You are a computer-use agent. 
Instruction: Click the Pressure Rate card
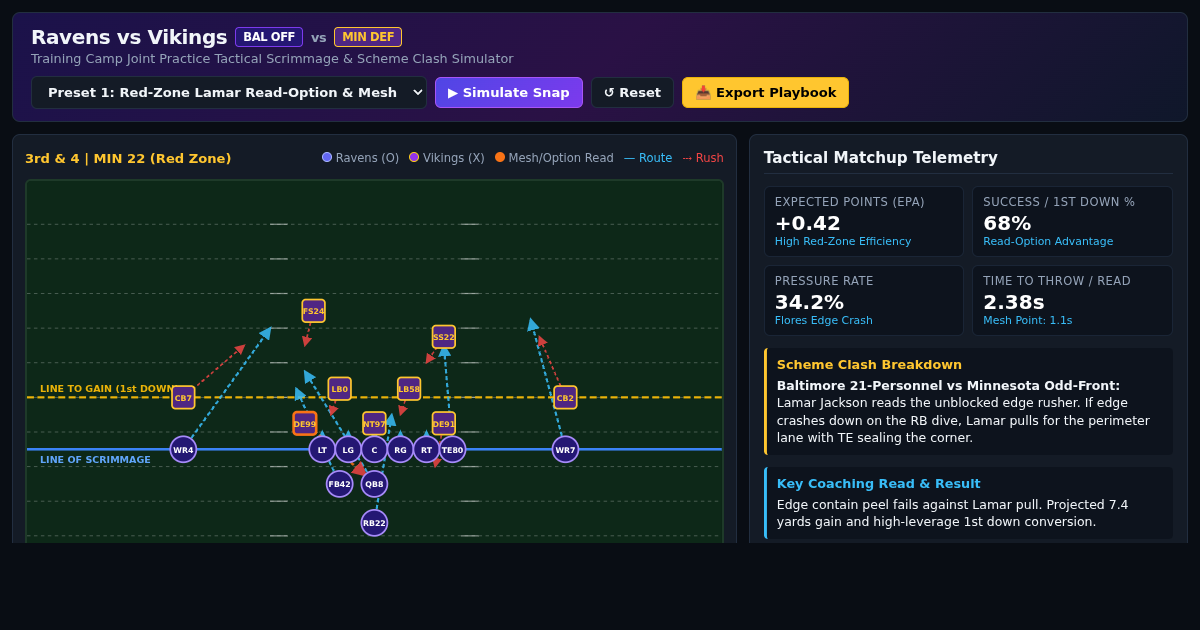(864, 301)
